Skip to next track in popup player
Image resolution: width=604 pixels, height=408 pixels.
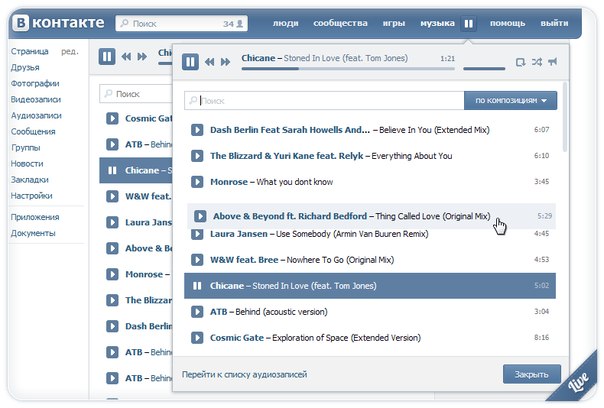point(225,62)
